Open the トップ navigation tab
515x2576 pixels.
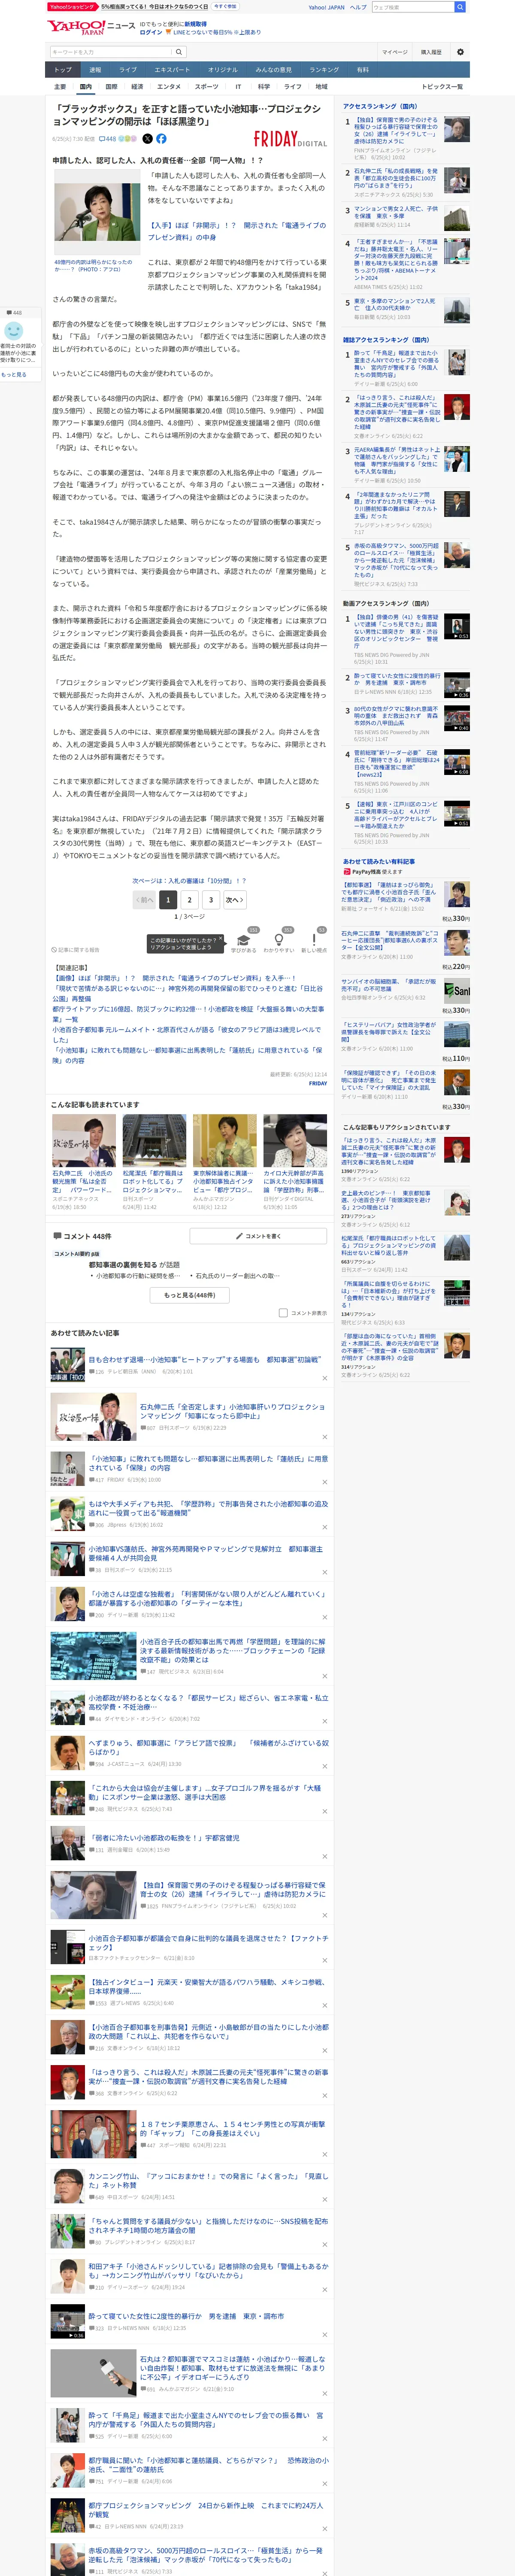63,70
